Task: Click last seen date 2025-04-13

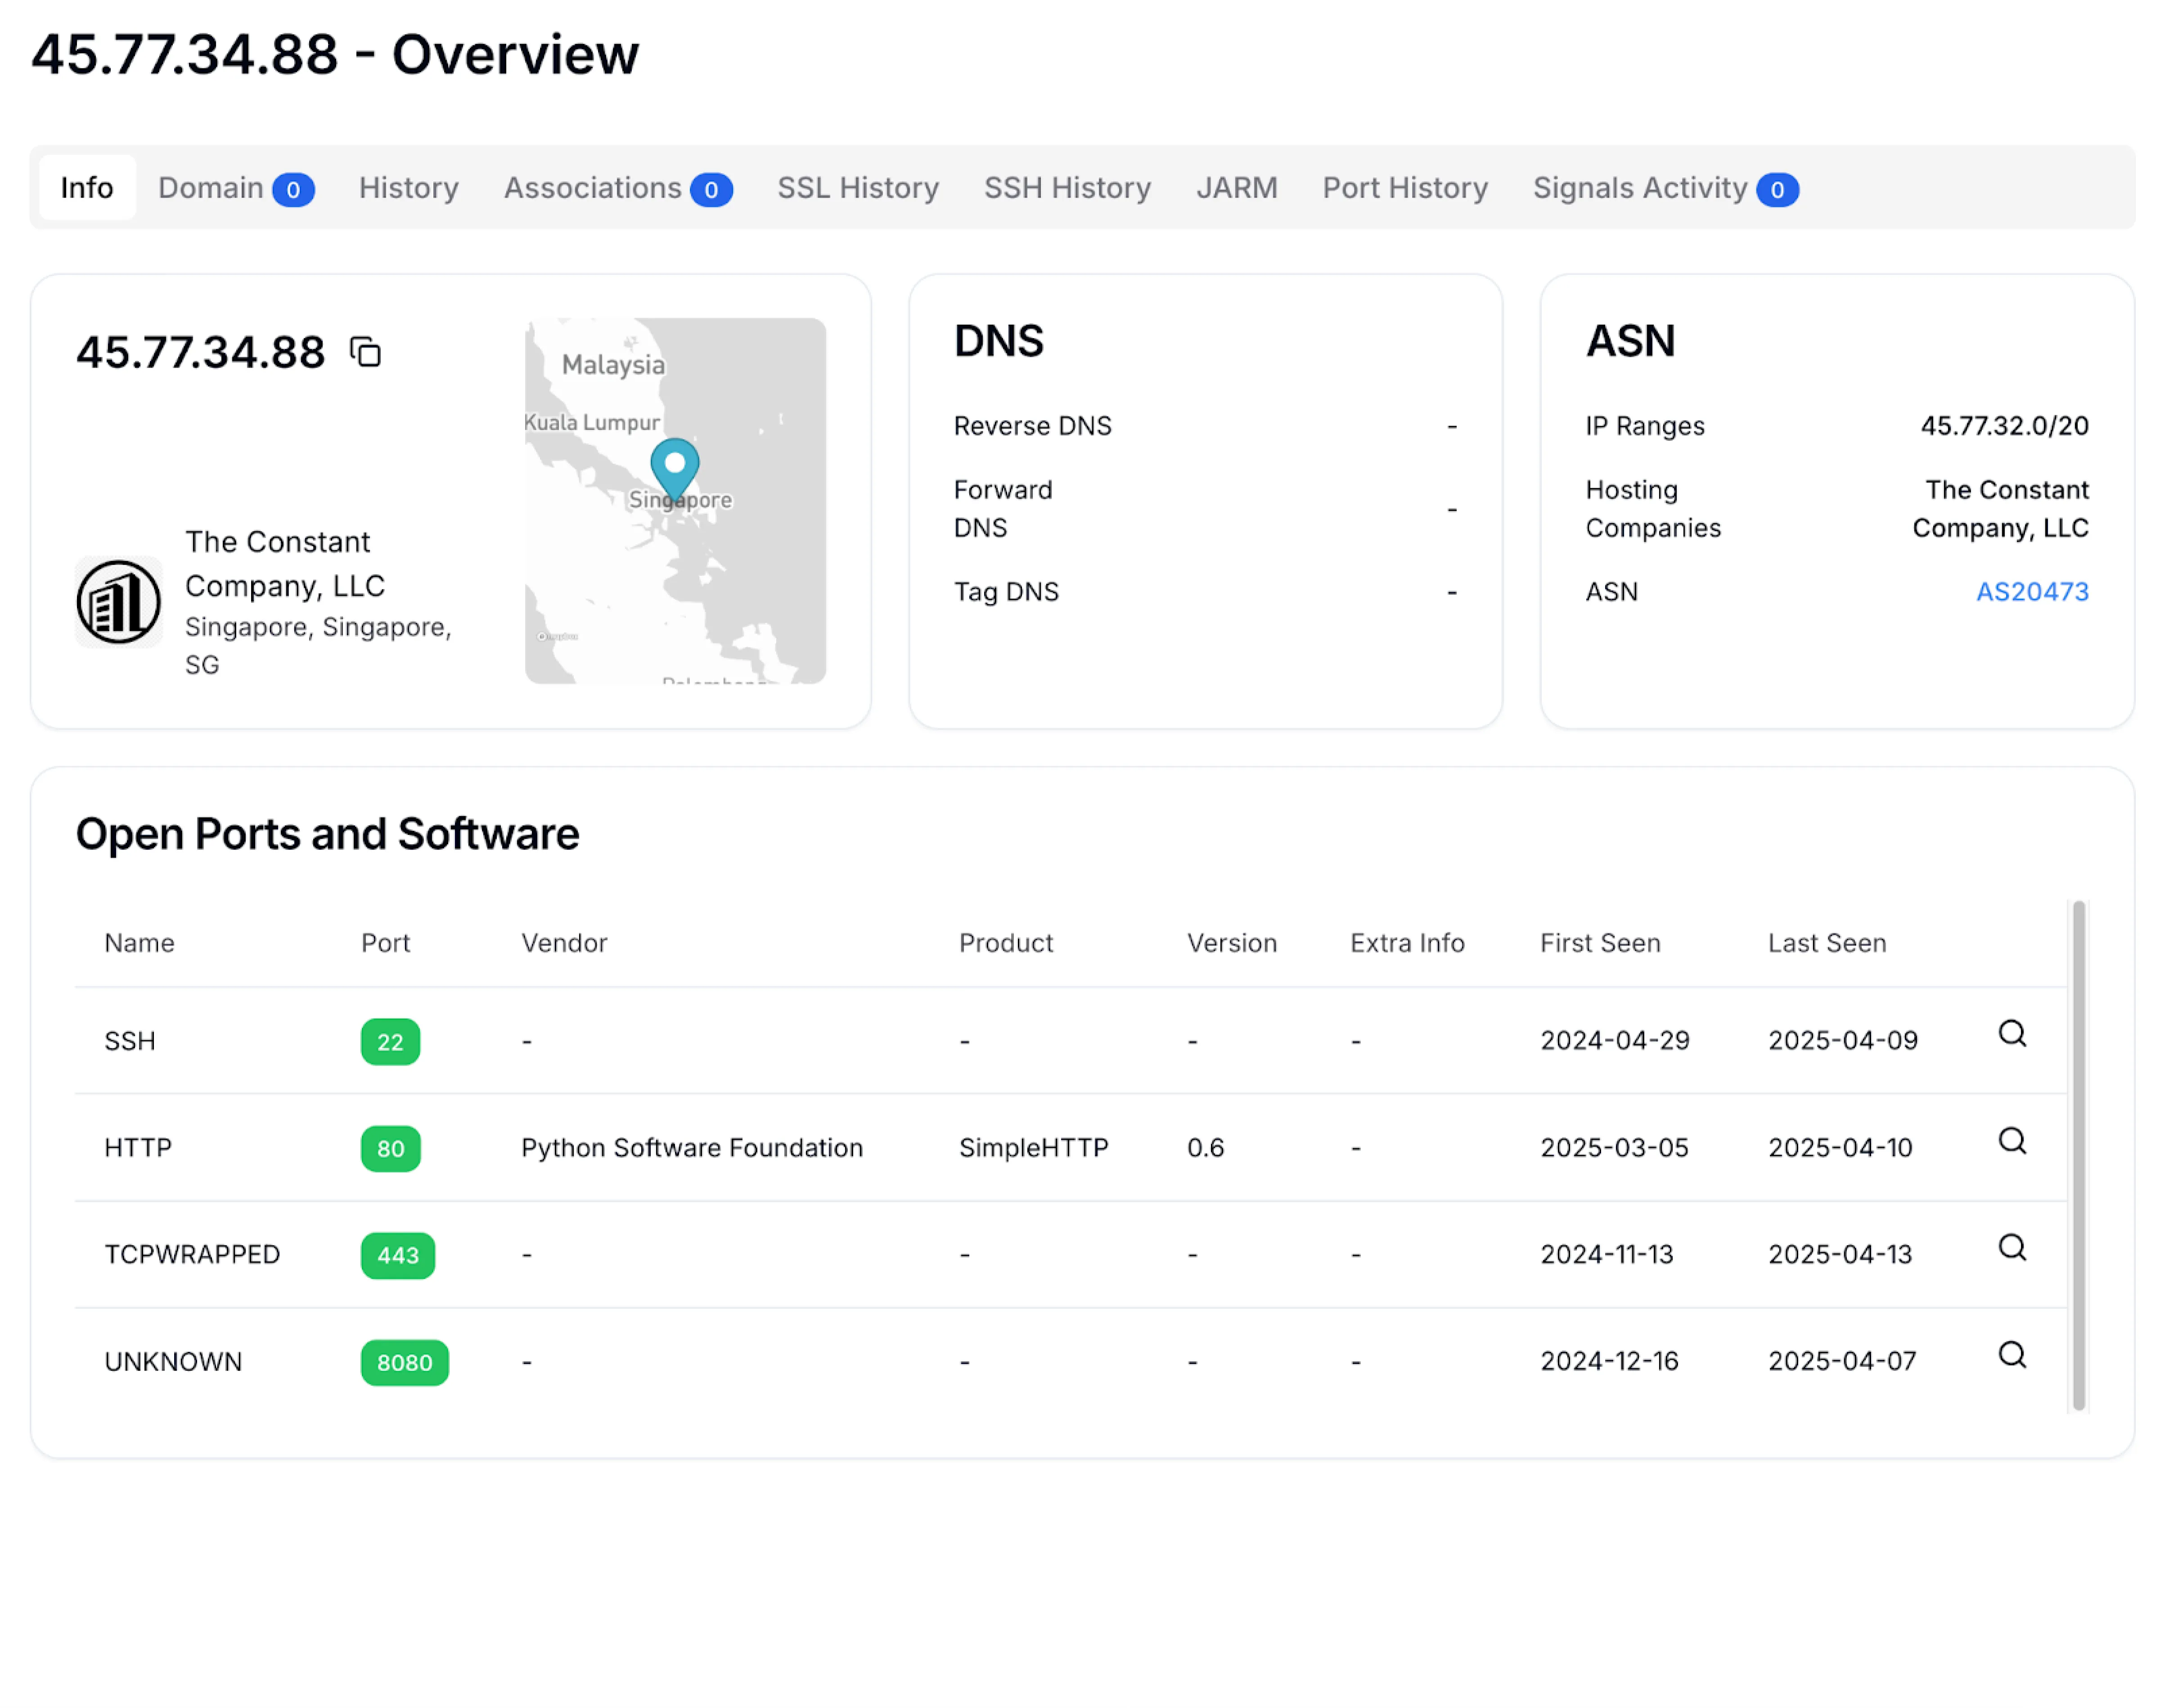Action: [1839, 1254]
